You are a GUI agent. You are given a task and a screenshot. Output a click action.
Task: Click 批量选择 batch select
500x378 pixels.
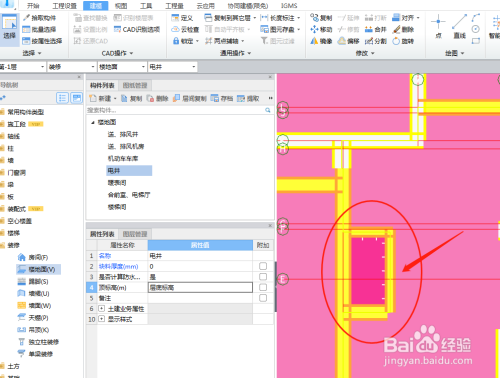(x=39, y=30)
